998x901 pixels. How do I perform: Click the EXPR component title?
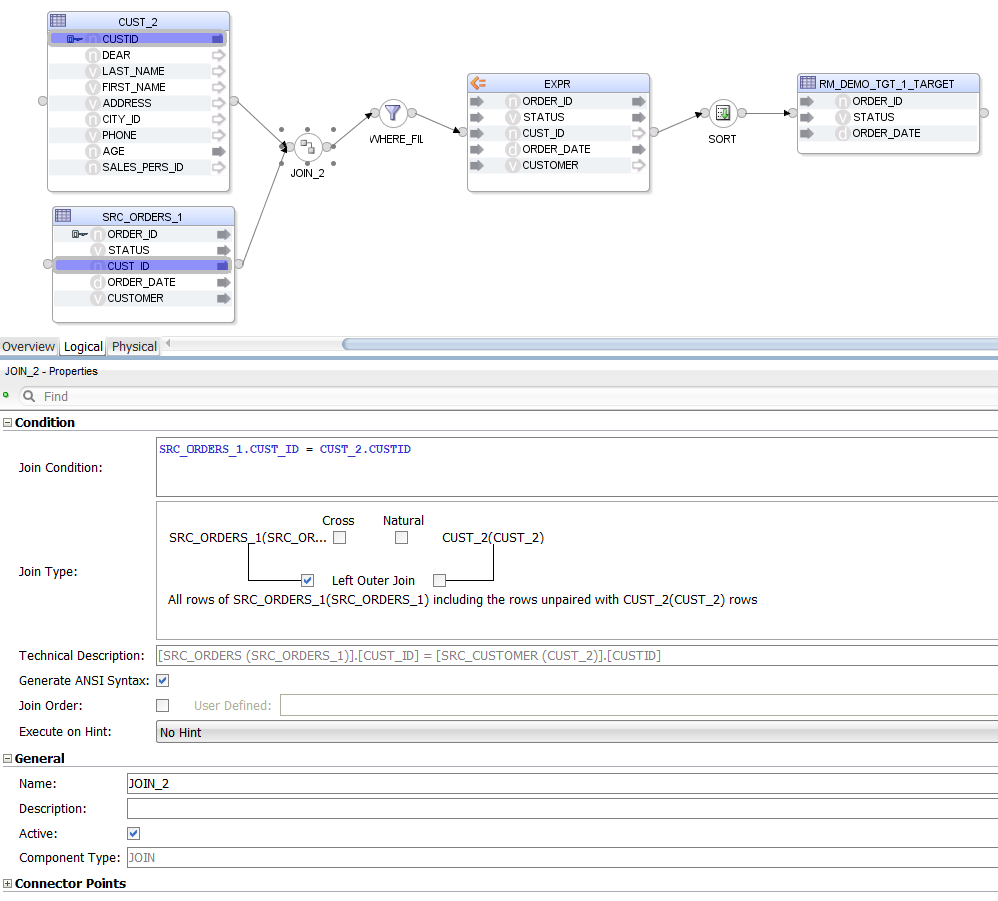coord(558,84)
